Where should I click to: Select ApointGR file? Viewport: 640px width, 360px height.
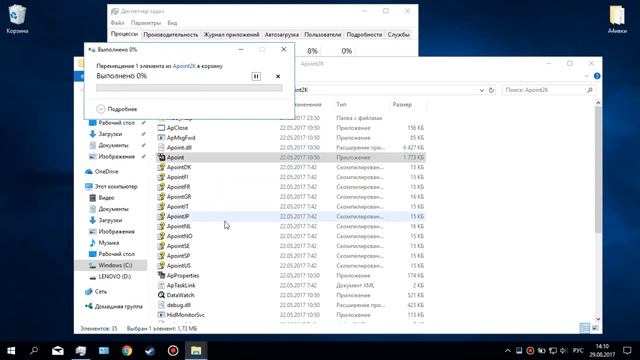tap(179, 196)
